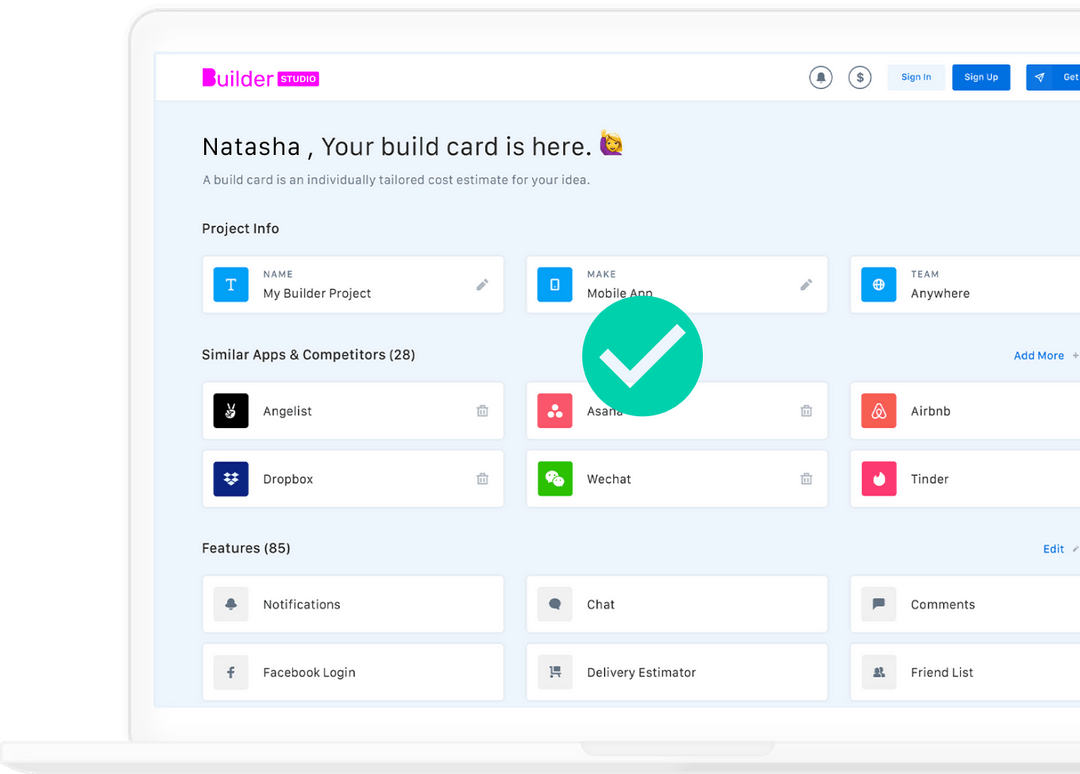The width and height of the screenshot is (1080, 774).
Task: Click the Angelist label
Action: coord(287,411)
